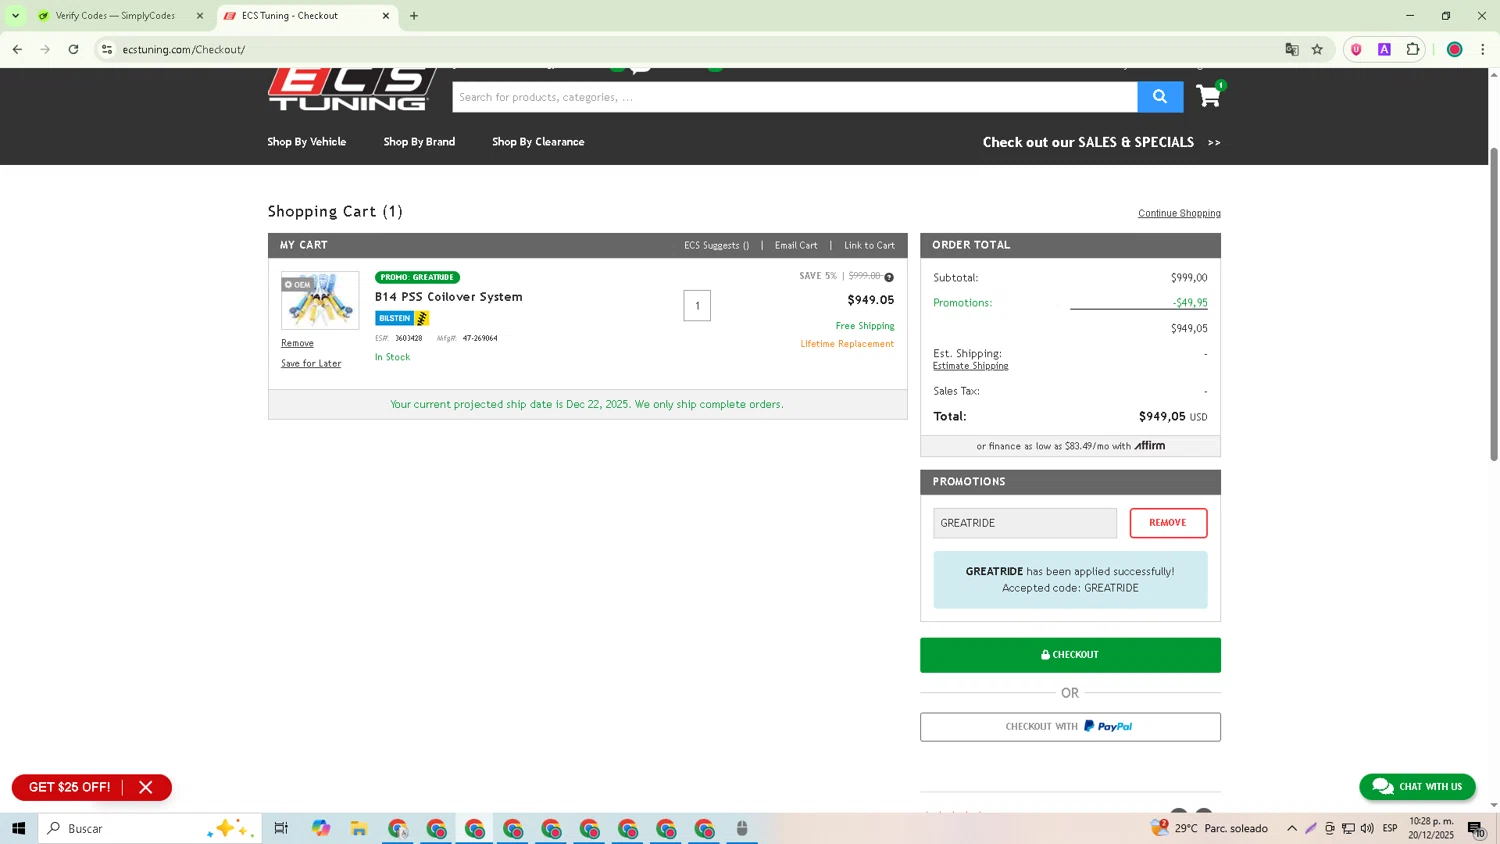Translate this page with Google Translate icon
This screenshot has width=1500, height=844.
(x=1292, y=49)
